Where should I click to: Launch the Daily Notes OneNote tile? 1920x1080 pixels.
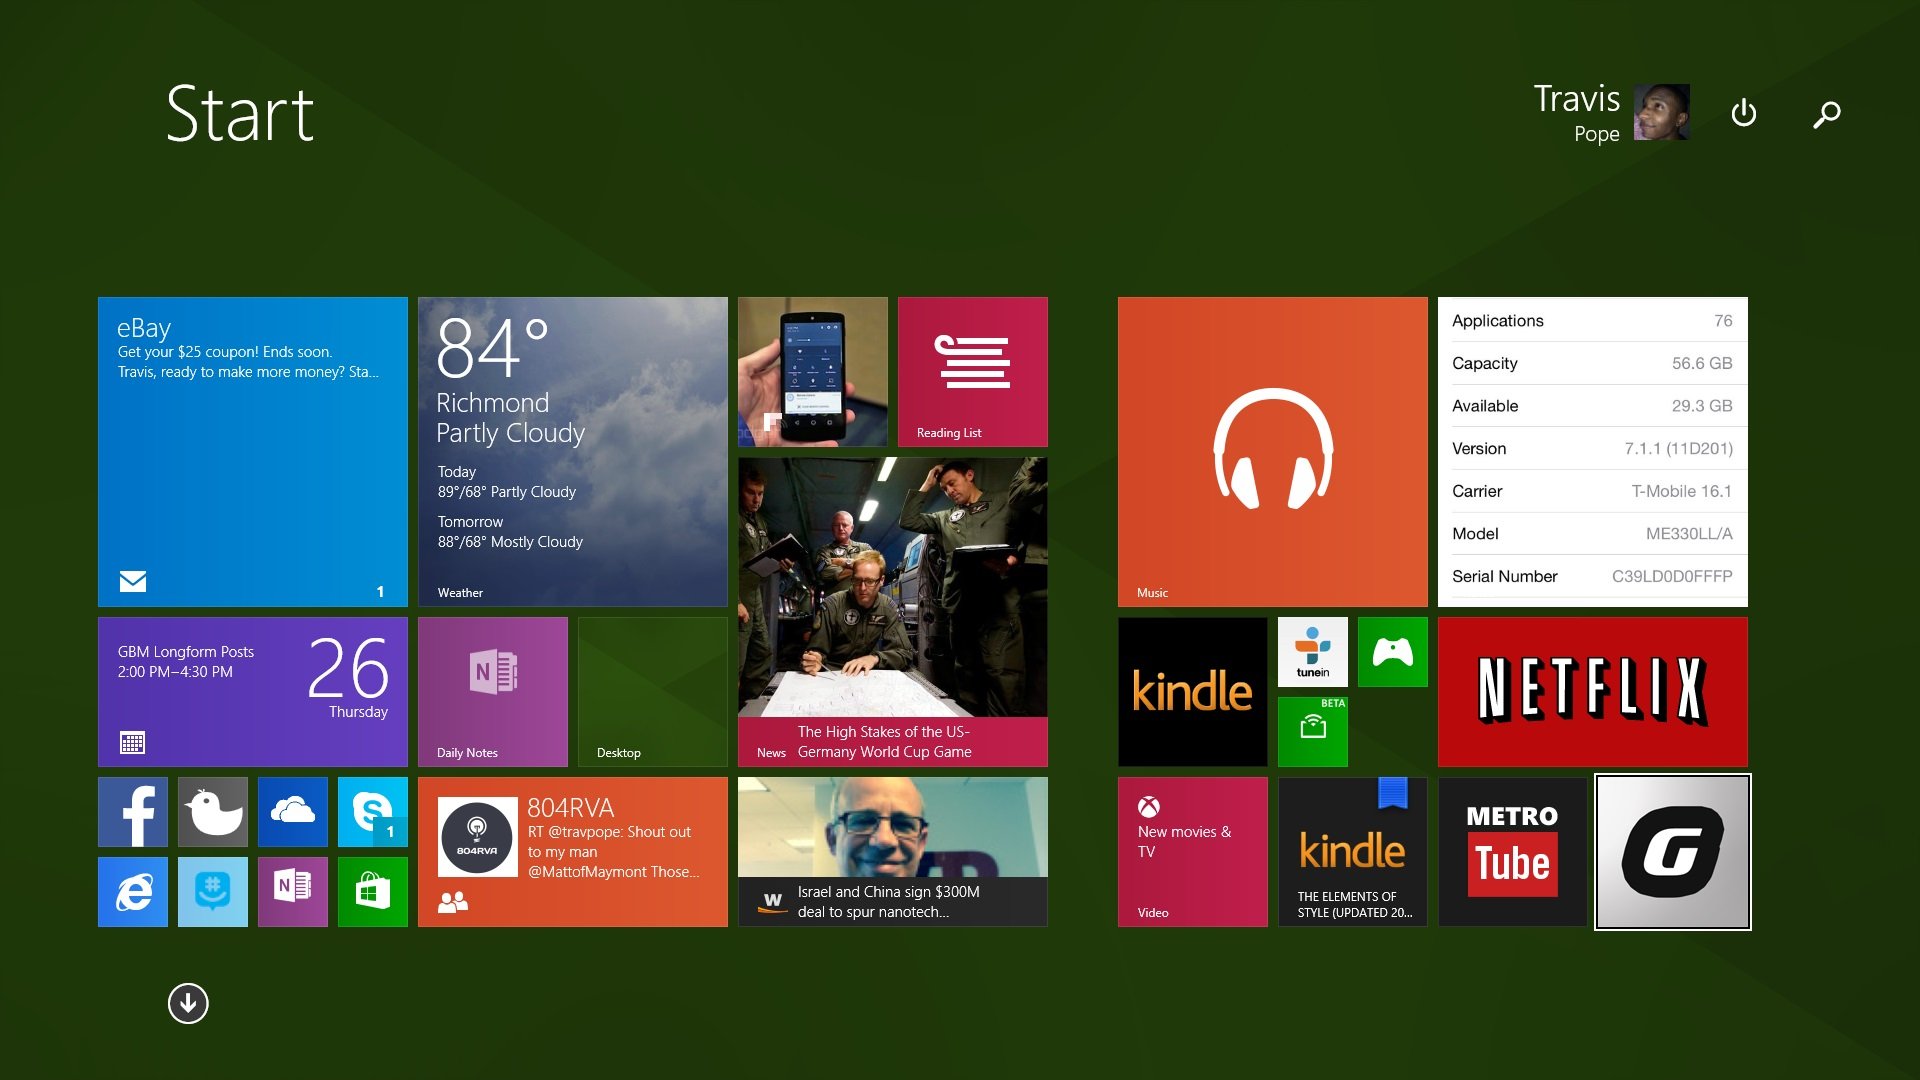point(493,692)
